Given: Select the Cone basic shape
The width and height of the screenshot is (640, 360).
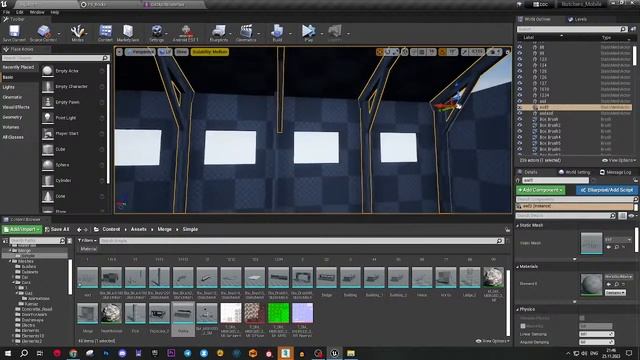Looking at the screenshot, I should click(x=60, y=196).
